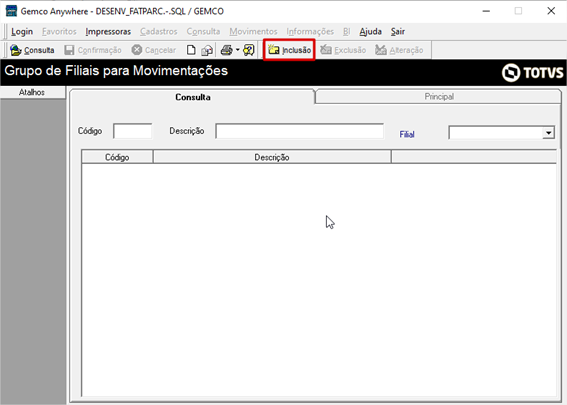Open the Ajuda menu

[371, 31]
